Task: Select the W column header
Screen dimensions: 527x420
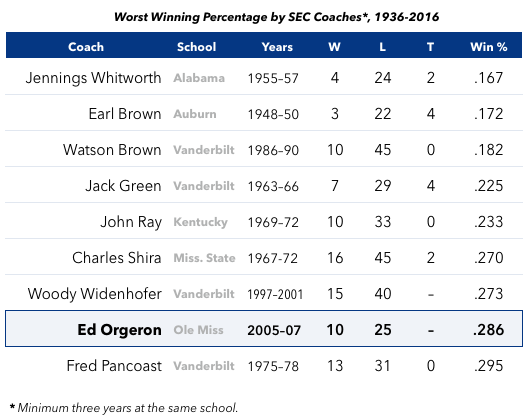Action: click(334, 47)
